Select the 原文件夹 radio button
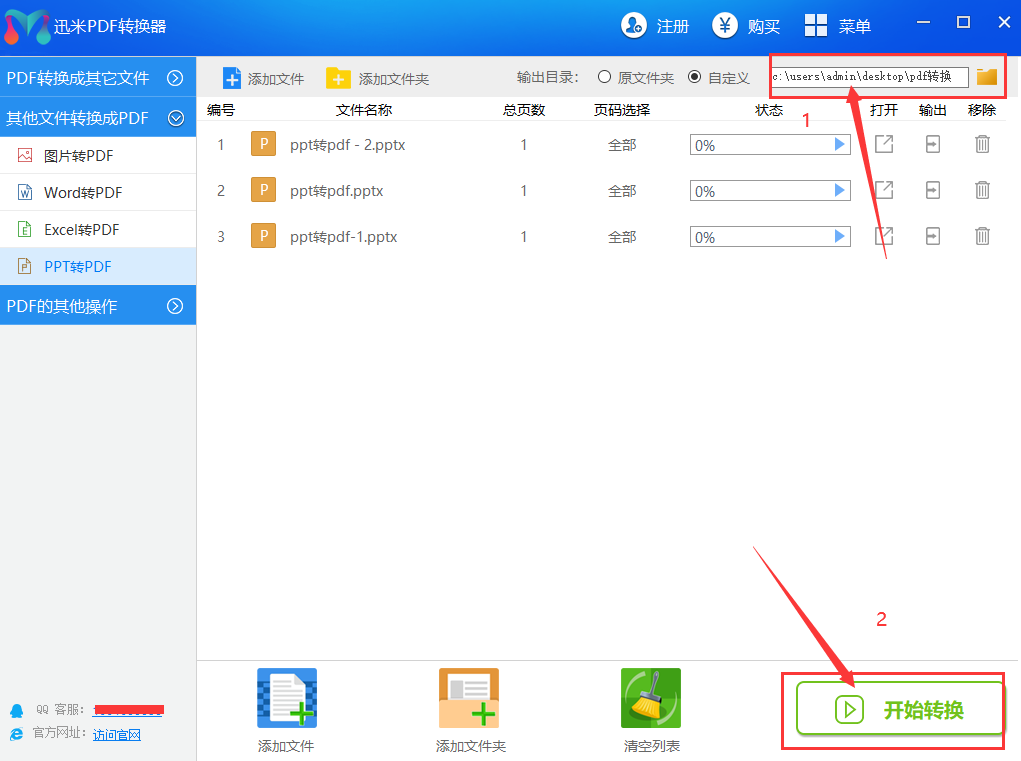 click(604, 77)
